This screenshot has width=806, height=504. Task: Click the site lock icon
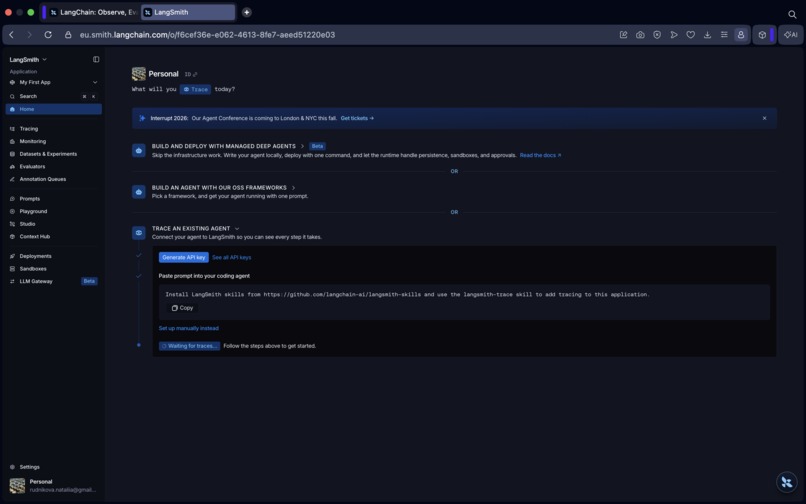[68, 35]
